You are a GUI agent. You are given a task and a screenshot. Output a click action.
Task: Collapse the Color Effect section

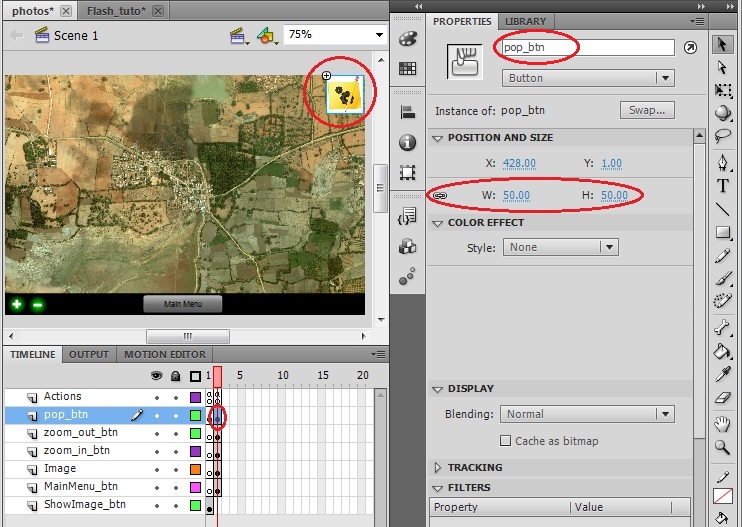point(438,223)
